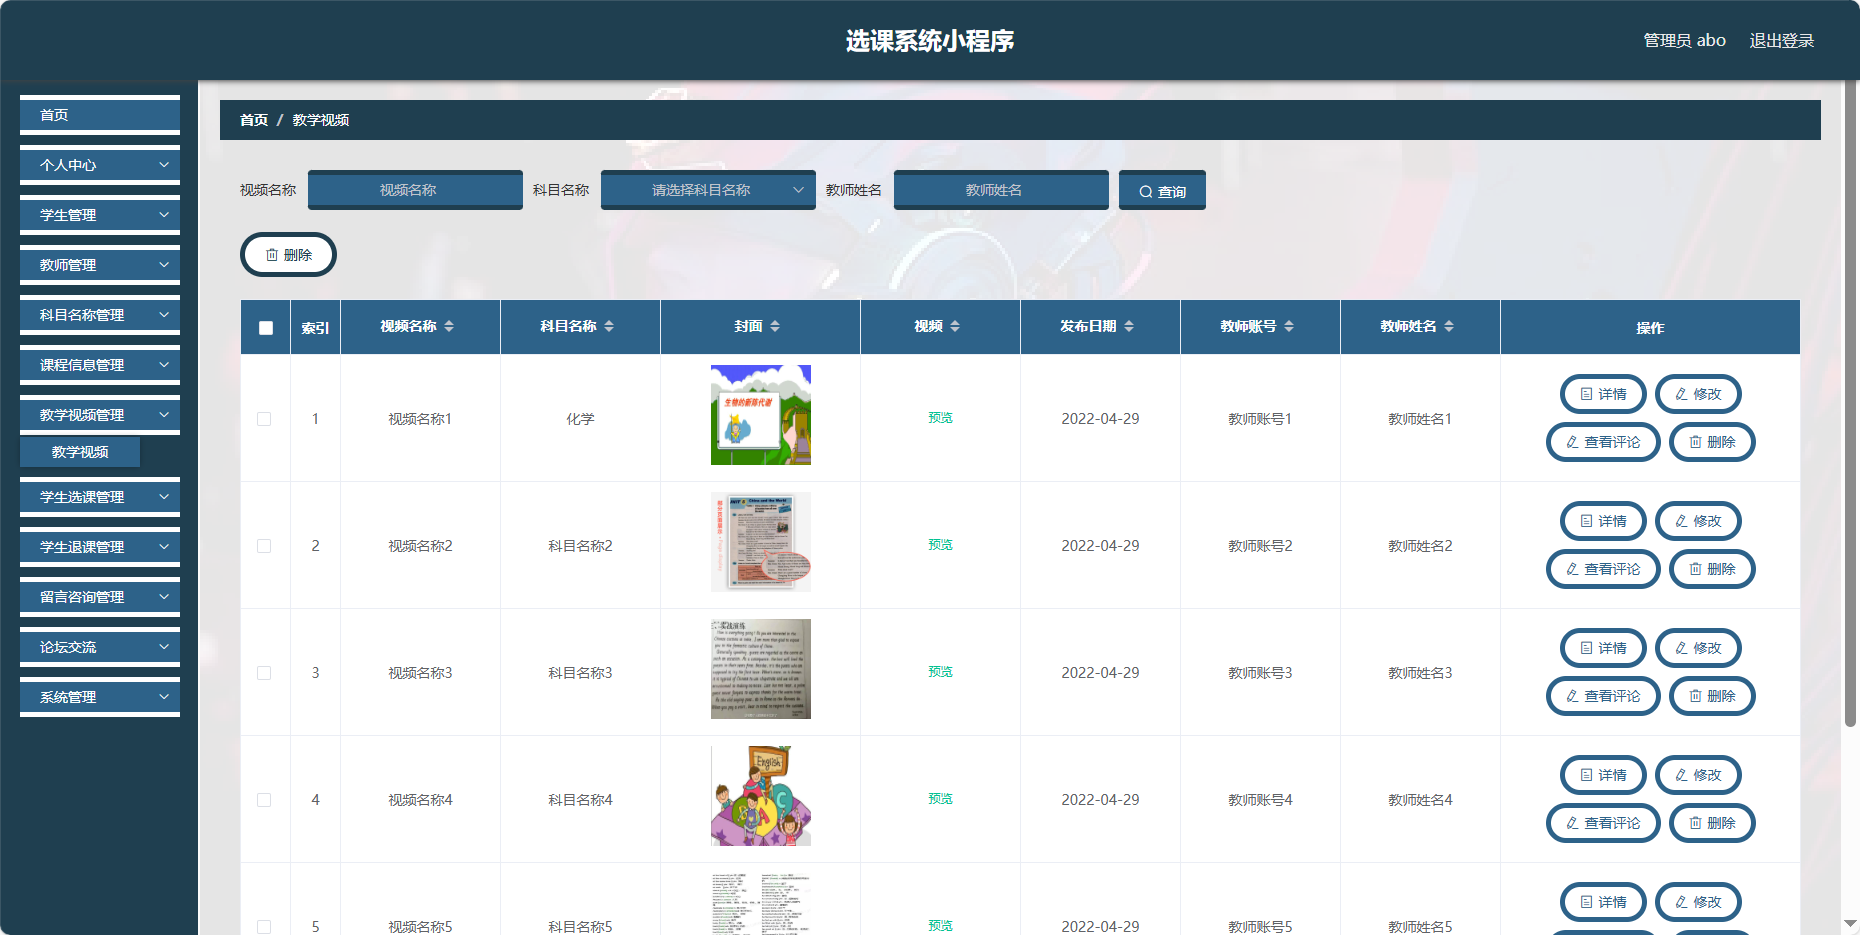
Task: Preview video via 预览 in row 1
Action: pyautogui.click(x=940, y=418)
